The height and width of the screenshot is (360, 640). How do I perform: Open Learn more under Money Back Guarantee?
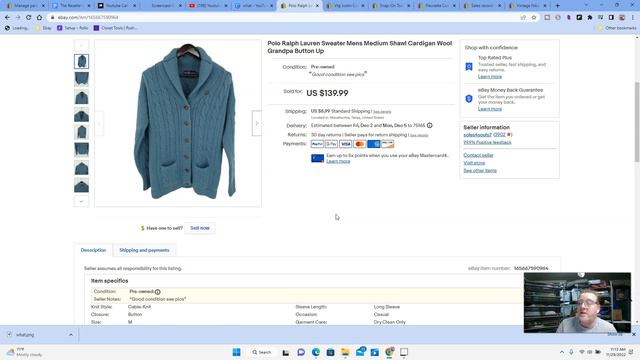[490, 109]
